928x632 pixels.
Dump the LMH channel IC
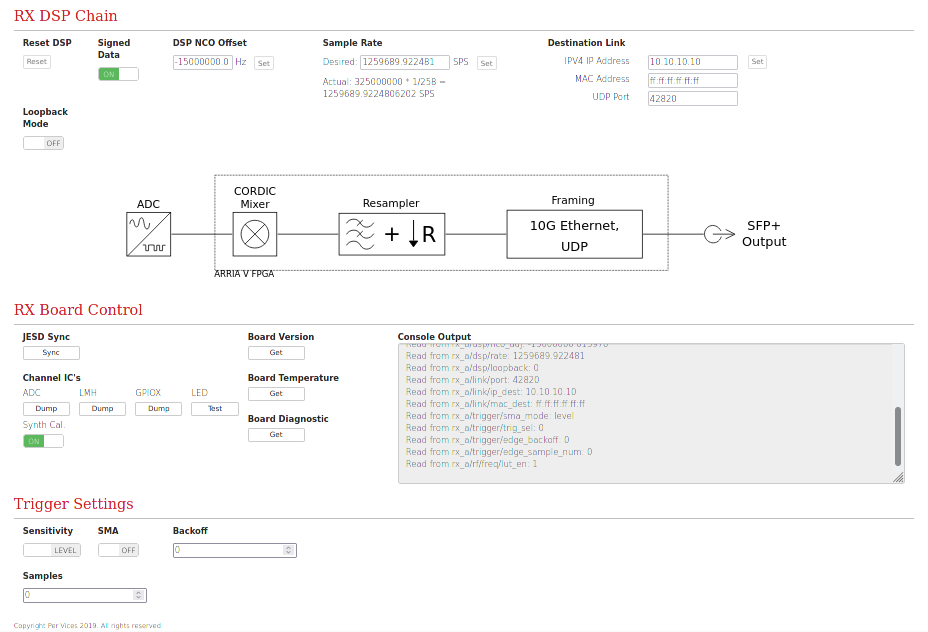point(102,409)
